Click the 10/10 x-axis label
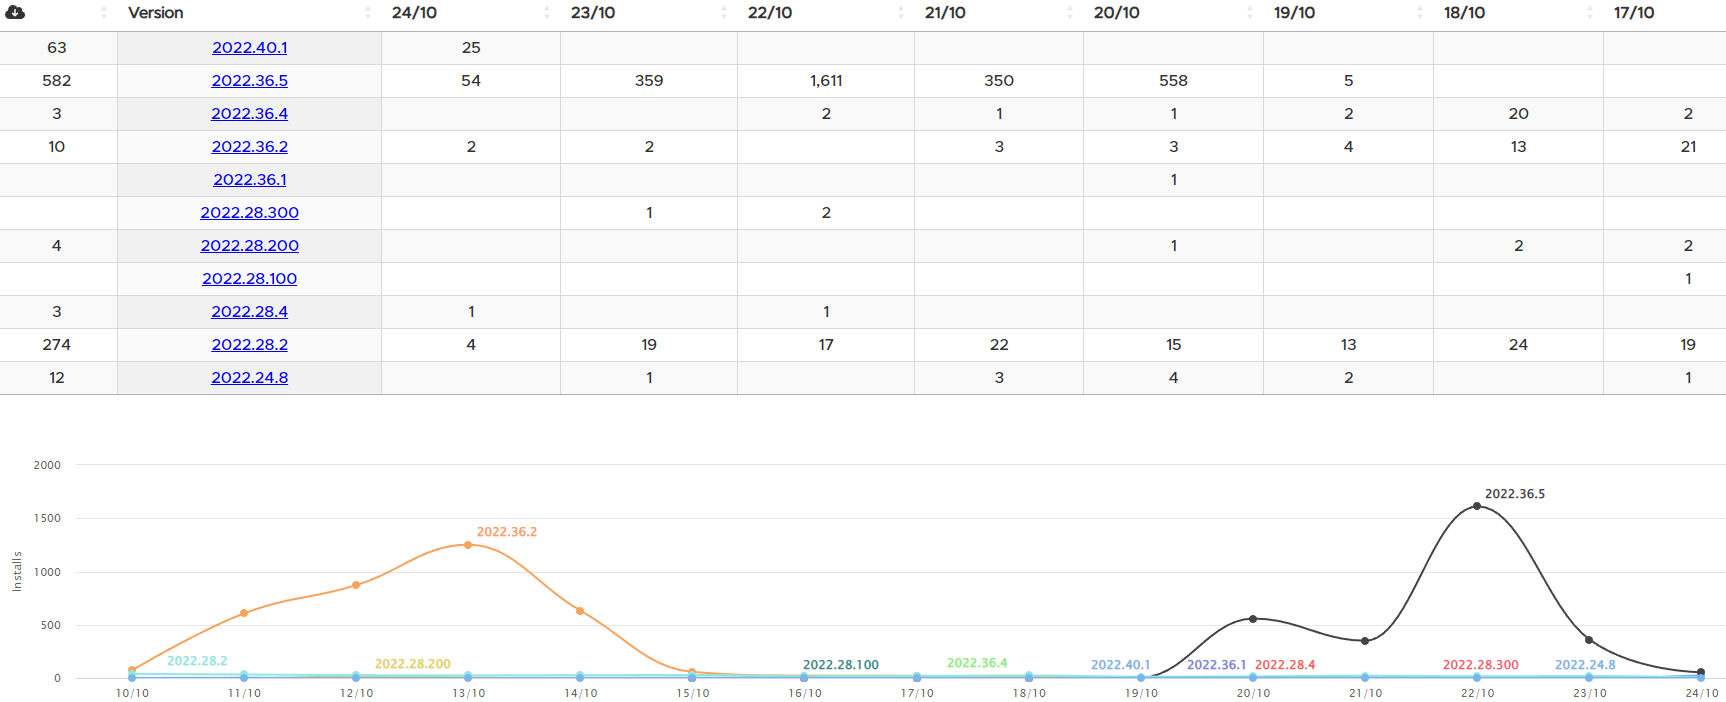1726x702 pixels. 132,693
